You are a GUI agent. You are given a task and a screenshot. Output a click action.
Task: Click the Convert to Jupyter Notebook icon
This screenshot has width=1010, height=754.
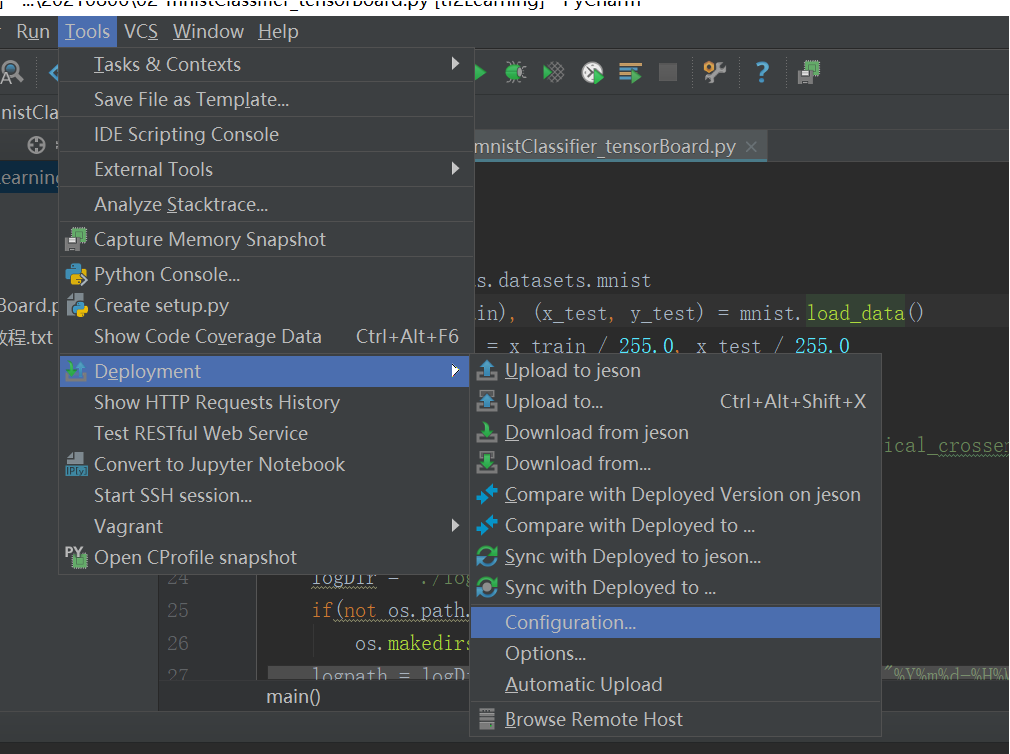pyautogui.click(x=77, y=464)
